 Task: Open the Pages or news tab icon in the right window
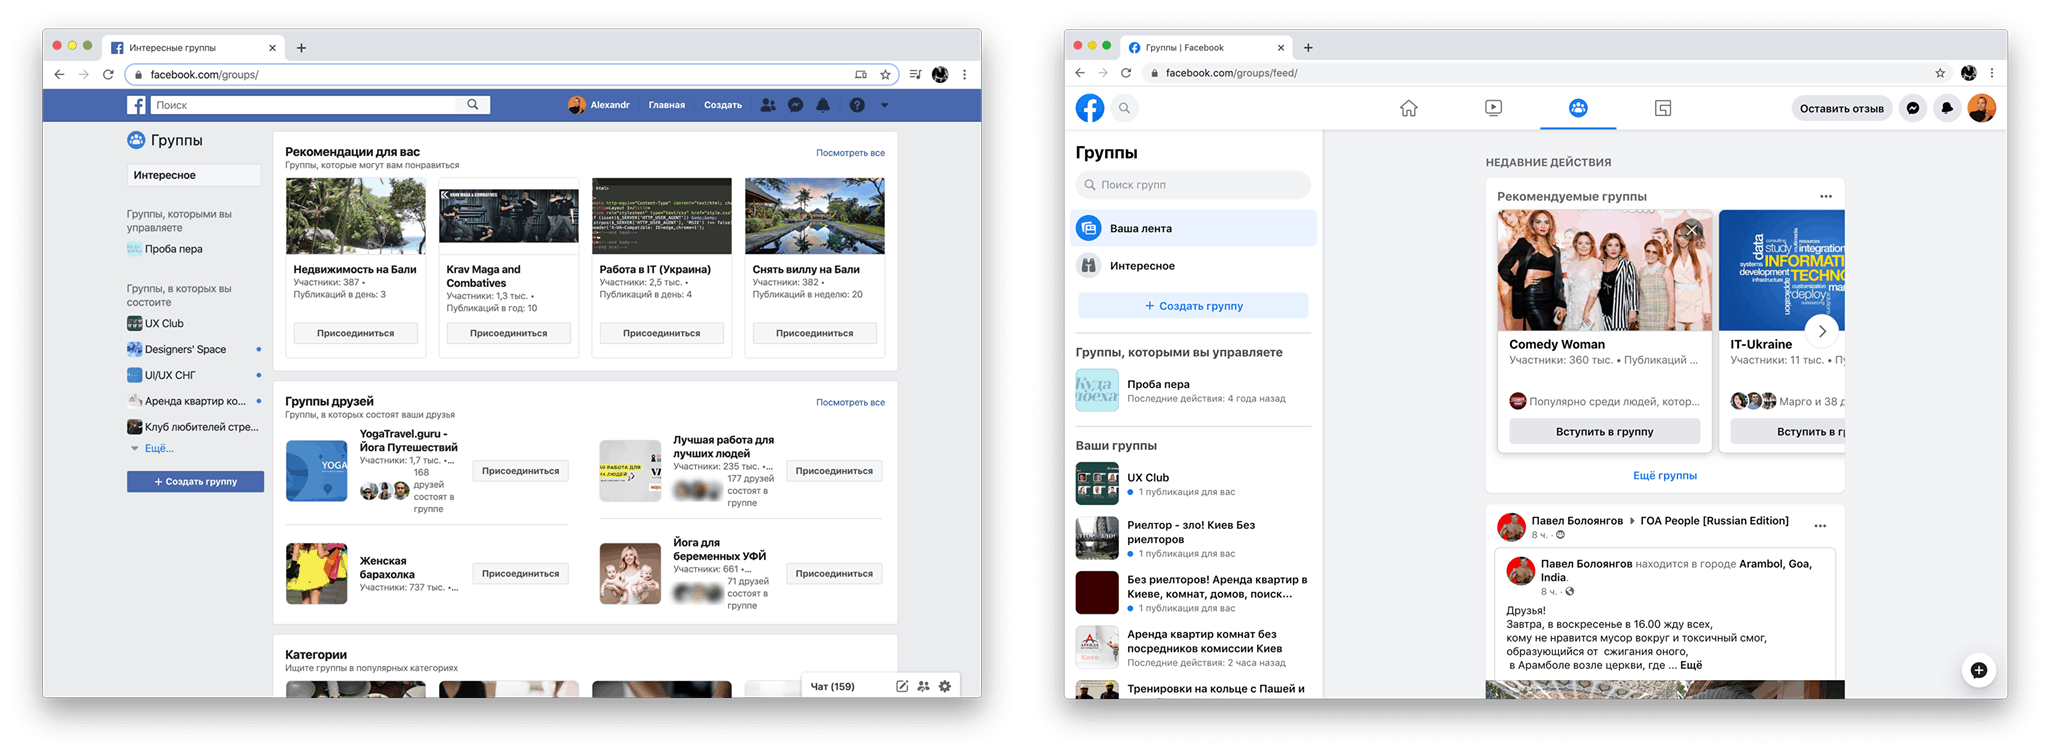[x=1663, y=108]
